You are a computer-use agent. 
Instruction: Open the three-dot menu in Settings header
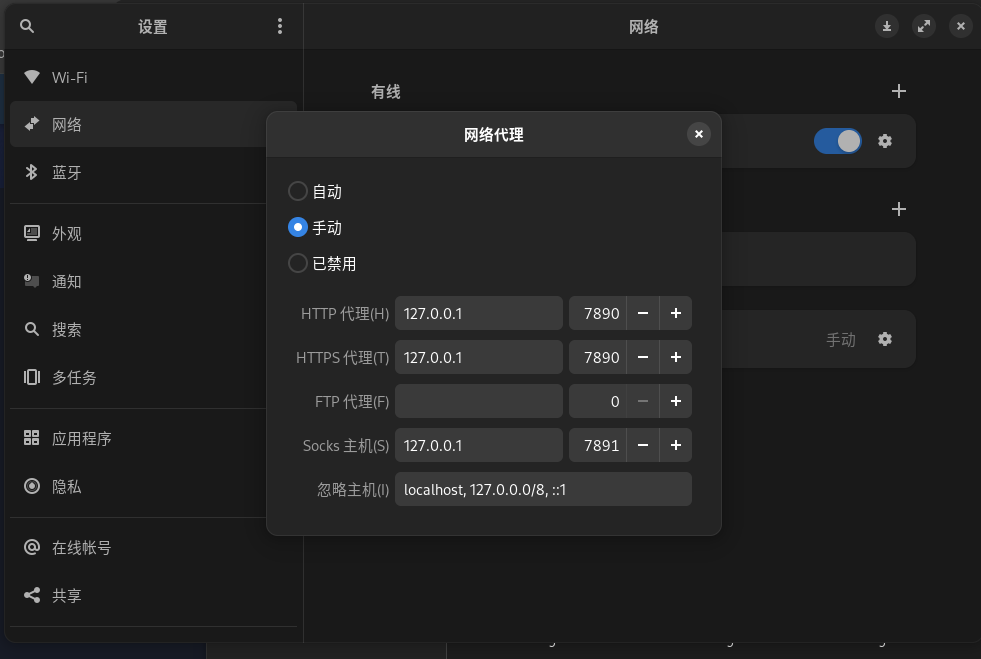click(280, 27)
